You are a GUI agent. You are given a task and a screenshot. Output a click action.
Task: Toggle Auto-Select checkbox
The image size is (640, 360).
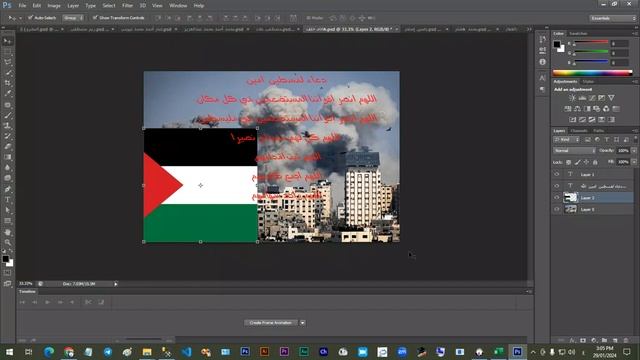31,18
